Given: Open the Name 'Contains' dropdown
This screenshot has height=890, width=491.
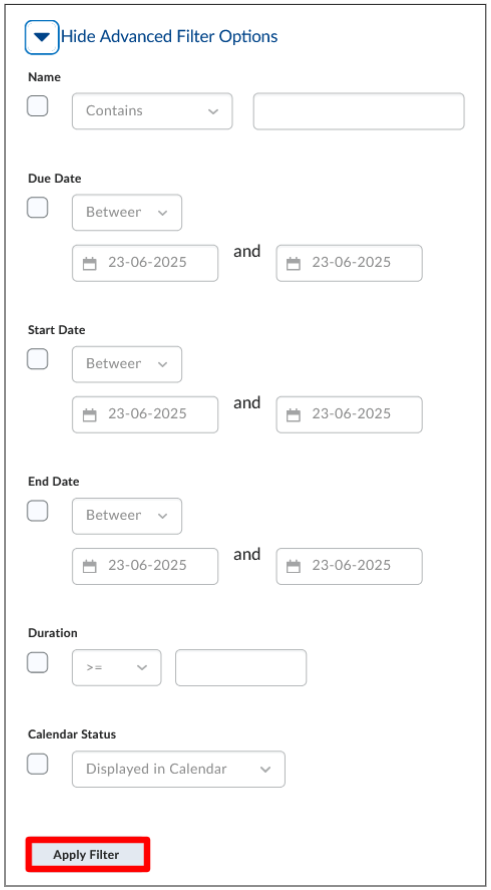Looking at the screenshot, I should point(152,111).
